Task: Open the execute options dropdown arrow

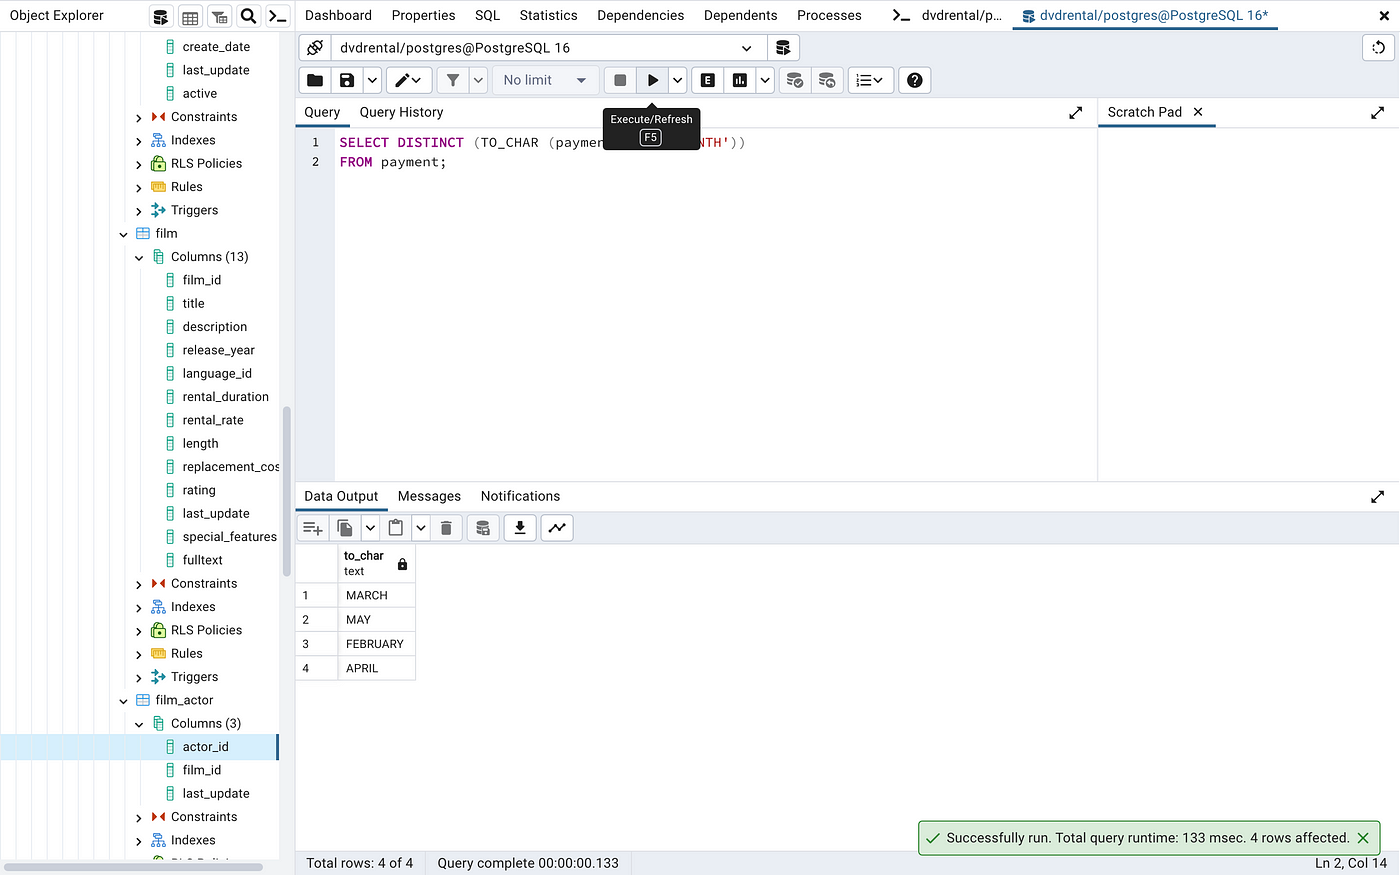Action: 678,80
